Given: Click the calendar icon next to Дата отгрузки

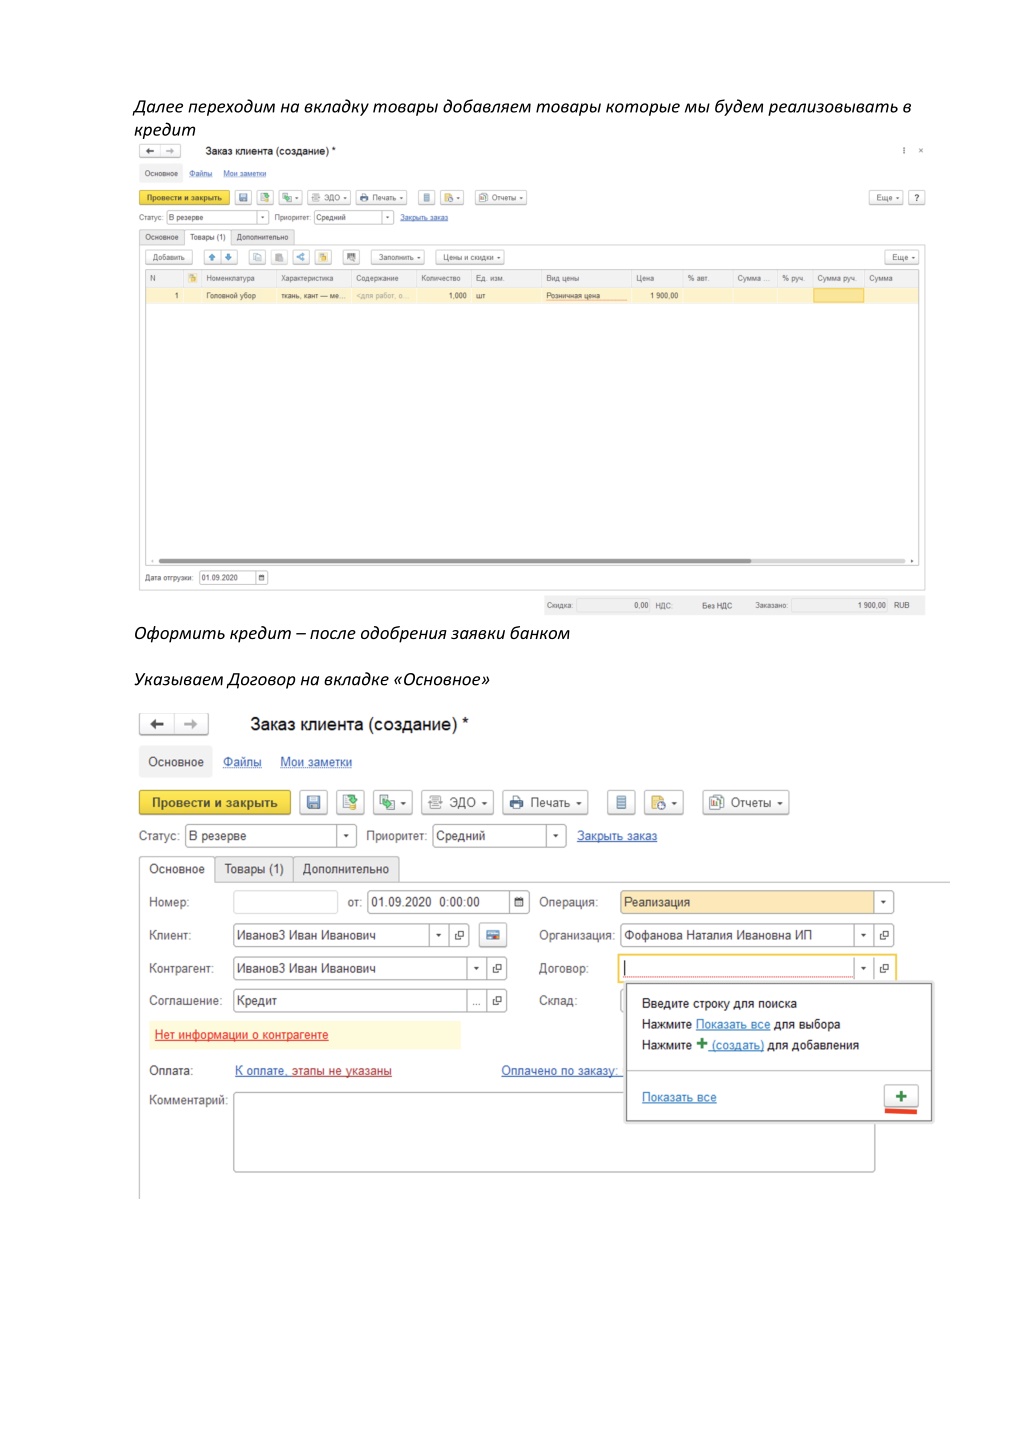Looking at the screenshot, I should pos(262,578).
